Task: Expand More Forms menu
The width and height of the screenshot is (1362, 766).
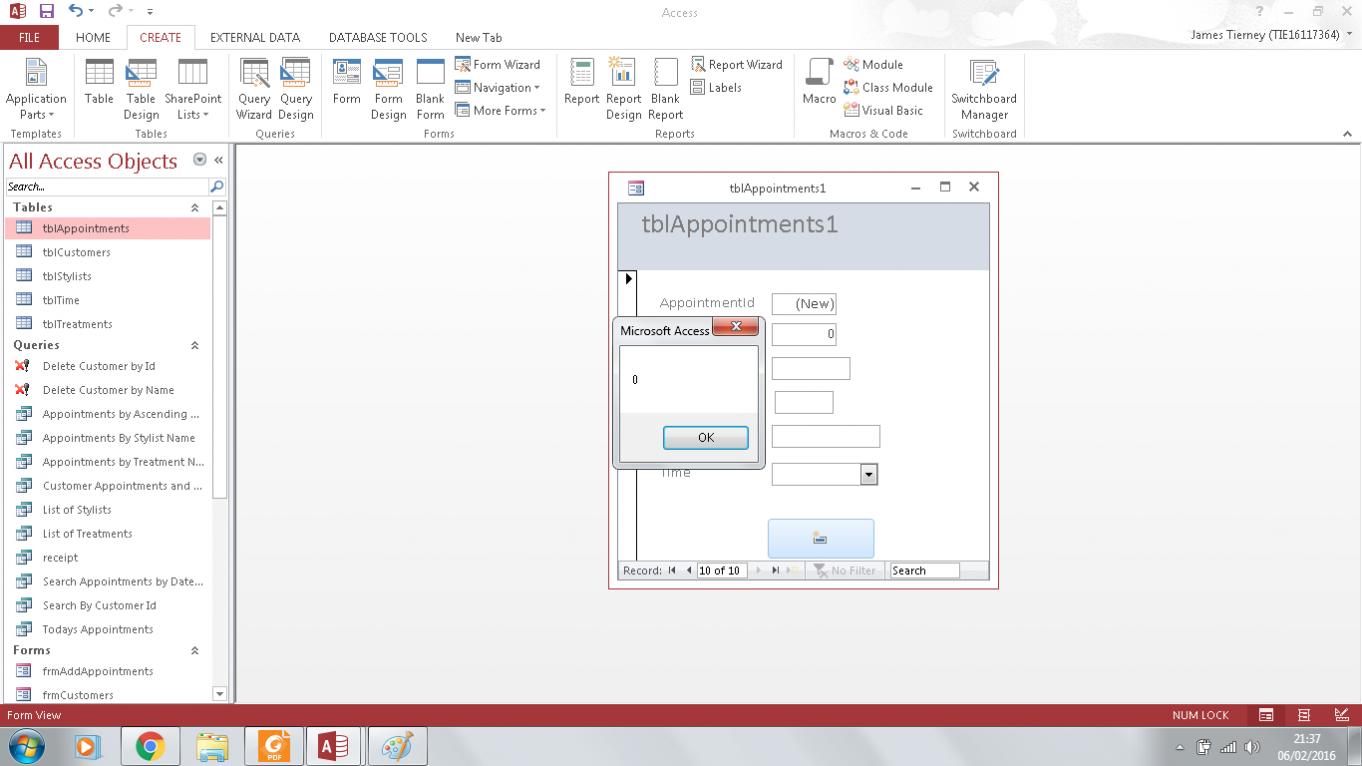Action: click(x=501, y=110)
